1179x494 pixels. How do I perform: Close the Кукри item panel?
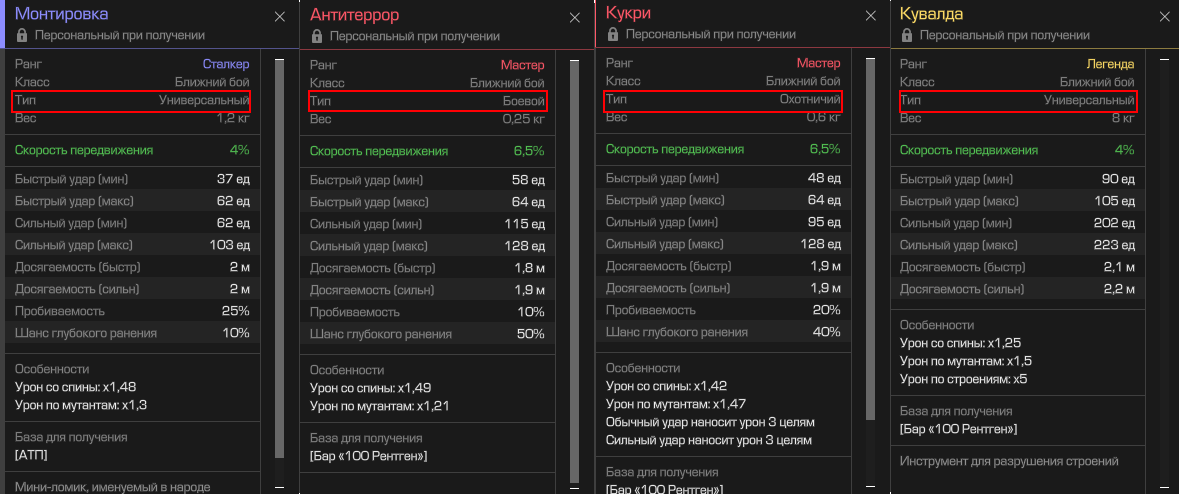(x=869, y=17)
